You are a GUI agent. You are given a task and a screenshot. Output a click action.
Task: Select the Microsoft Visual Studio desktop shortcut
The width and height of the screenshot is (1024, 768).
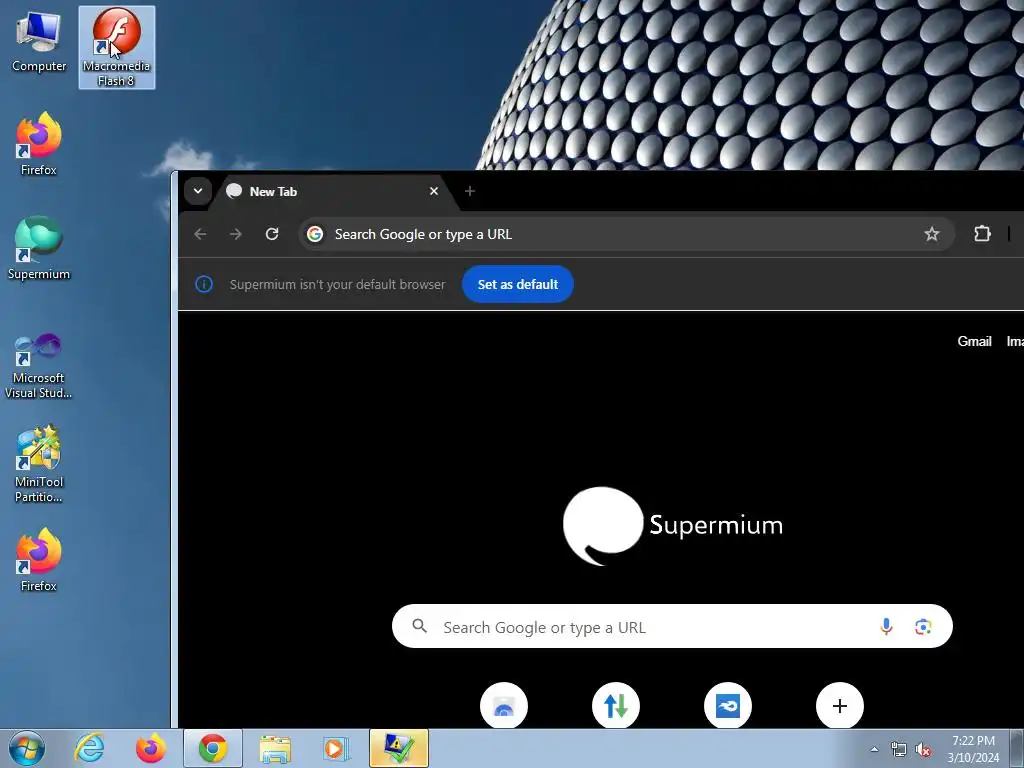(39, 366)
